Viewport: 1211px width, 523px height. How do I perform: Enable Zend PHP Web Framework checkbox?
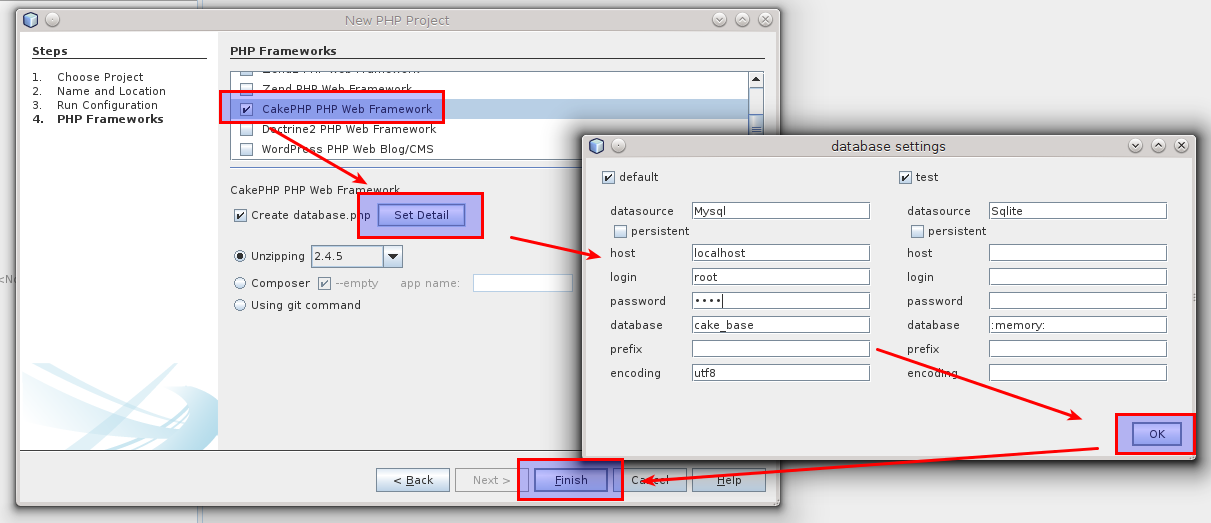246,89
